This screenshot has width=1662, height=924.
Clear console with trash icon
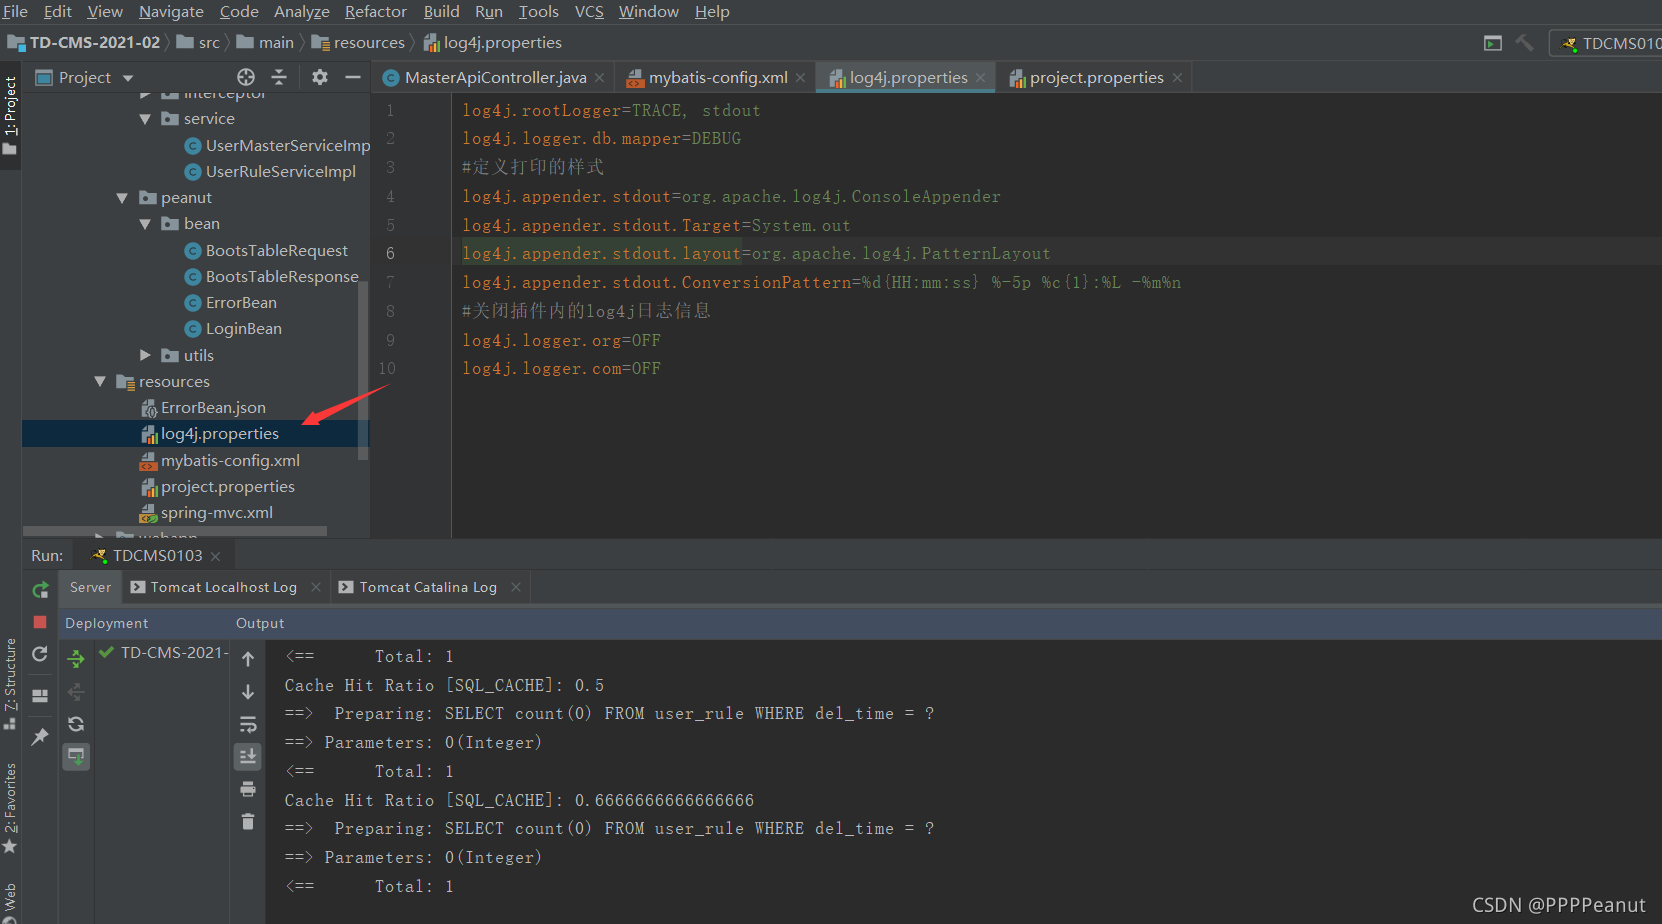248,821
